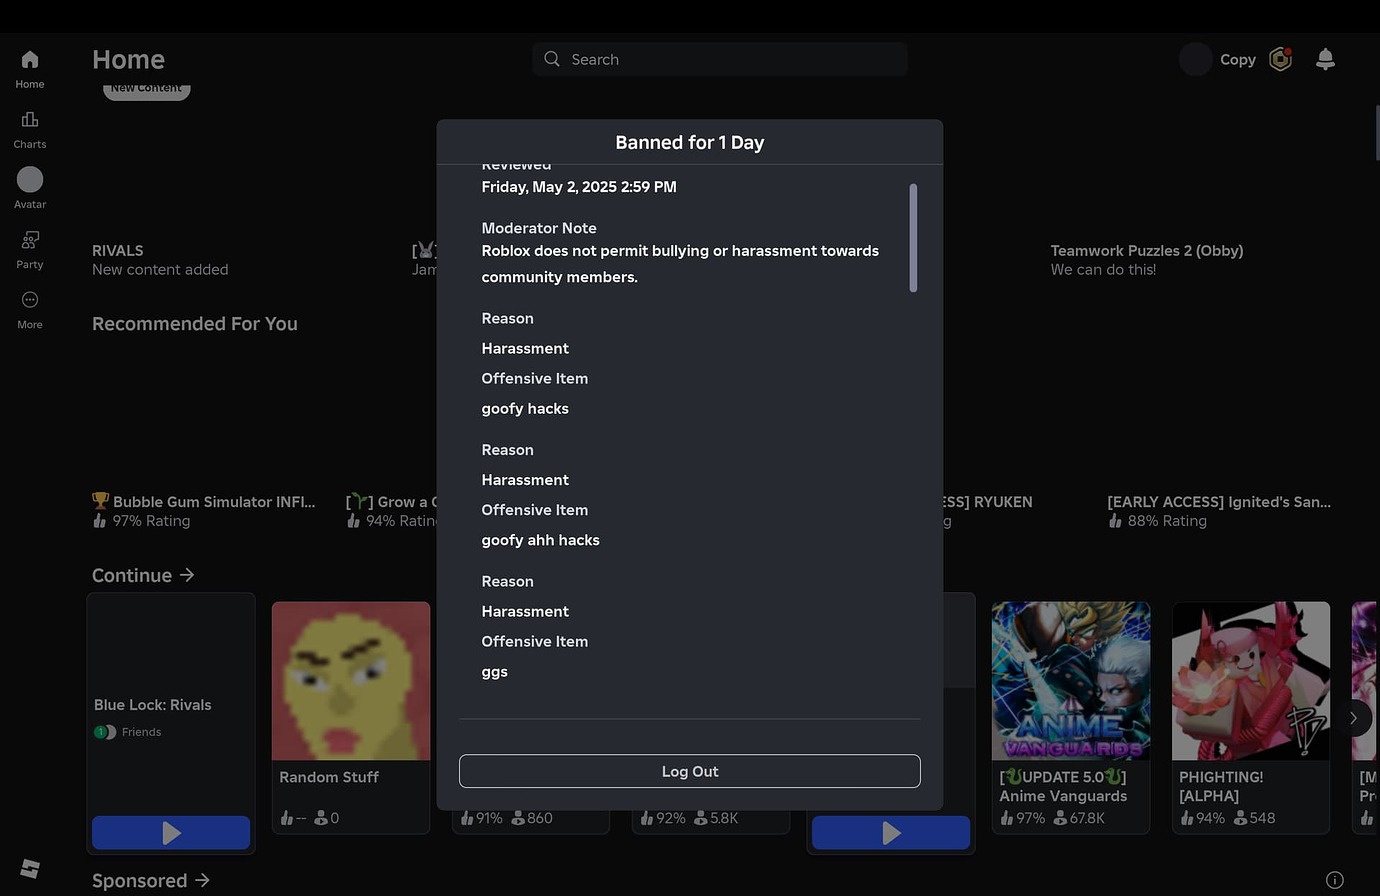
Task: Play Blue Lock: Rivals with blue button
Action: [171, 832]
